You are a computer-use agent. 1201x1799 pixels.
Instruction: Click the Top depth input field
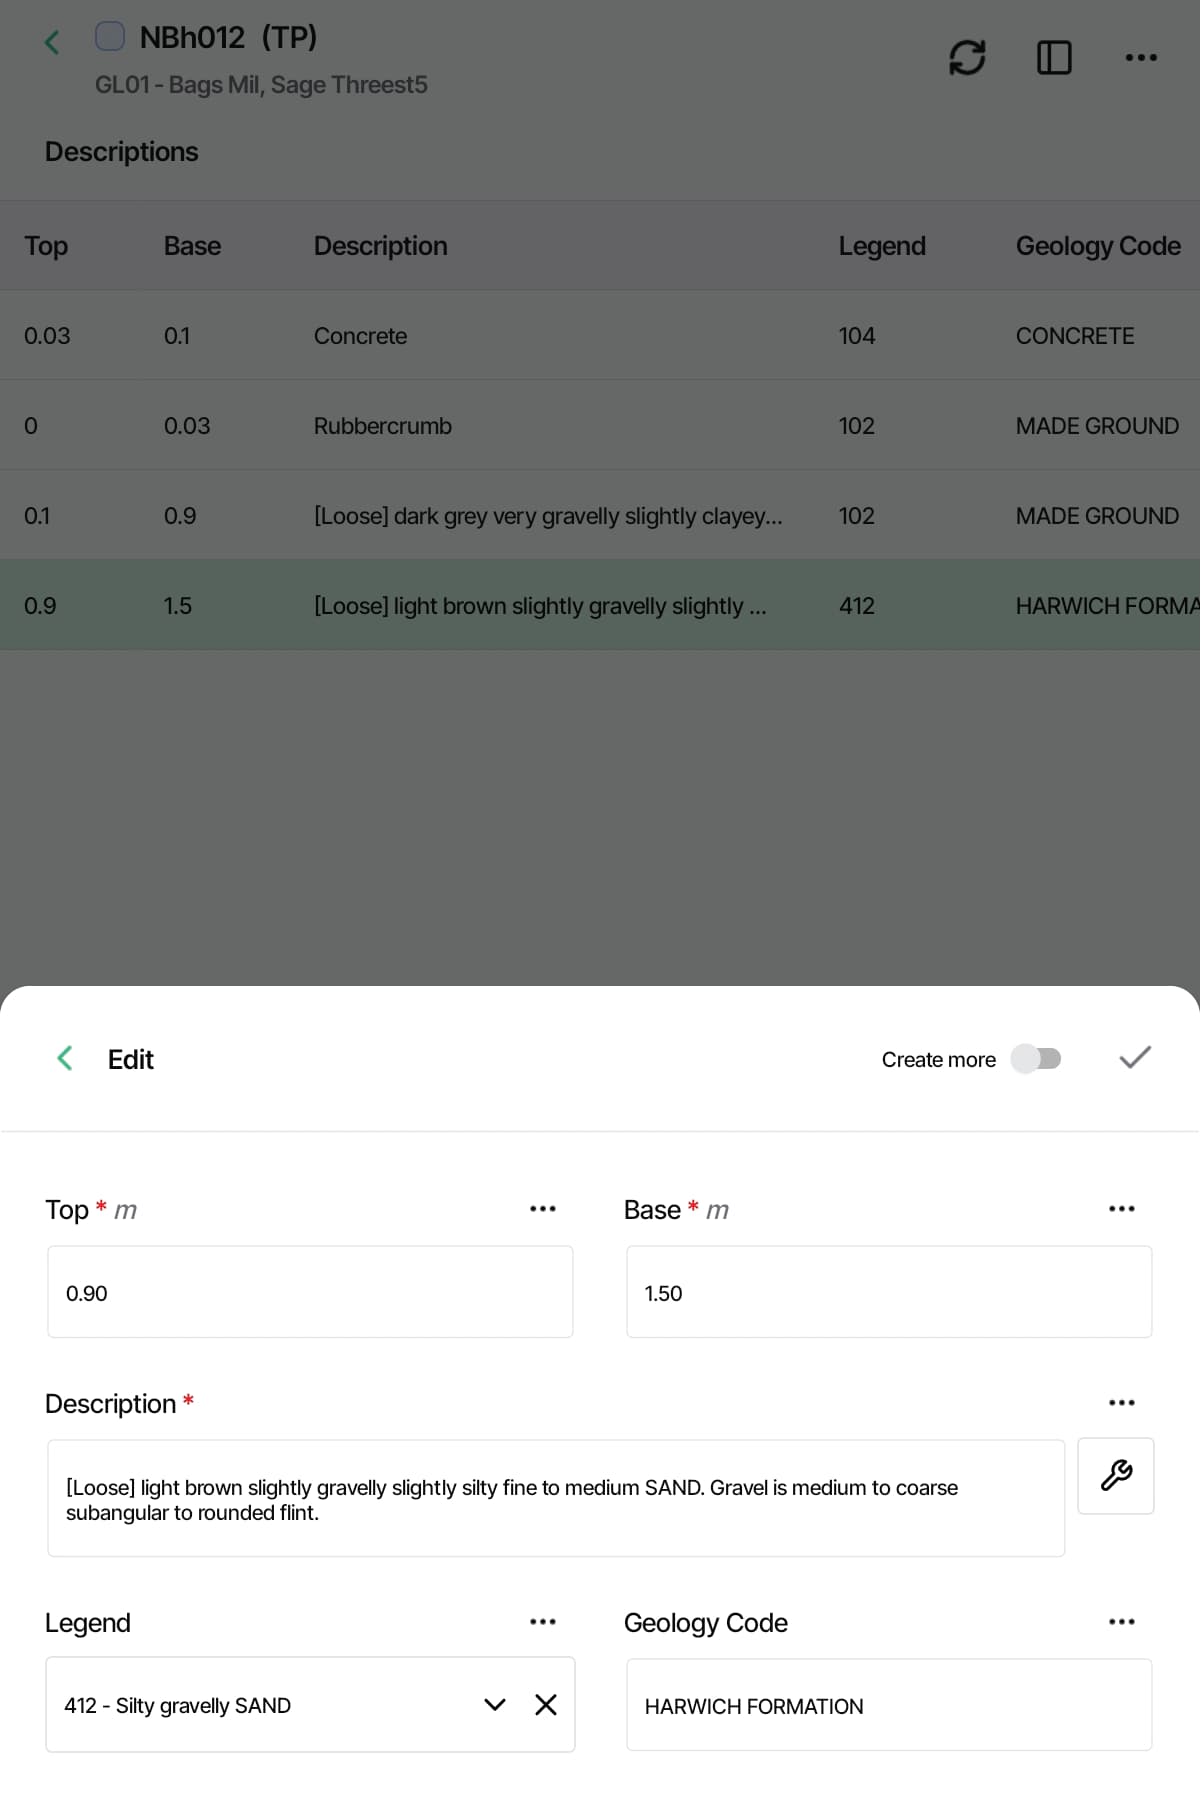click(310, 1292)
